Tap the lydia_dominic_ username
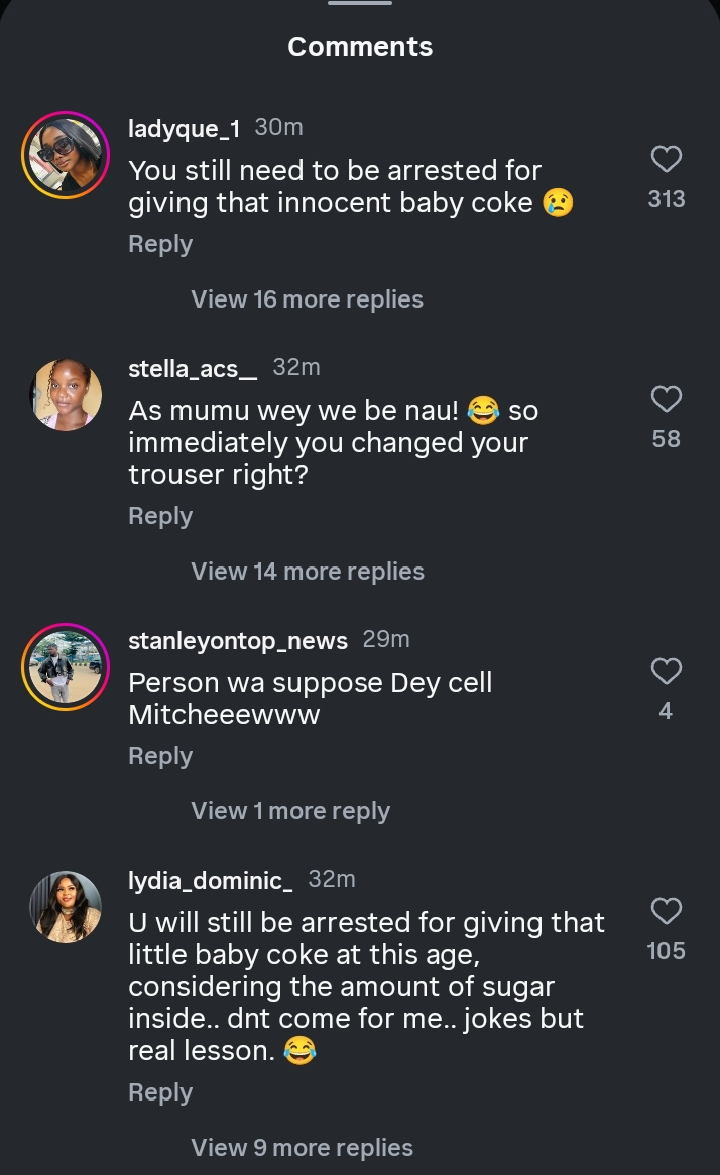Screen dimensions: 720x1175 tap(210, 881)
